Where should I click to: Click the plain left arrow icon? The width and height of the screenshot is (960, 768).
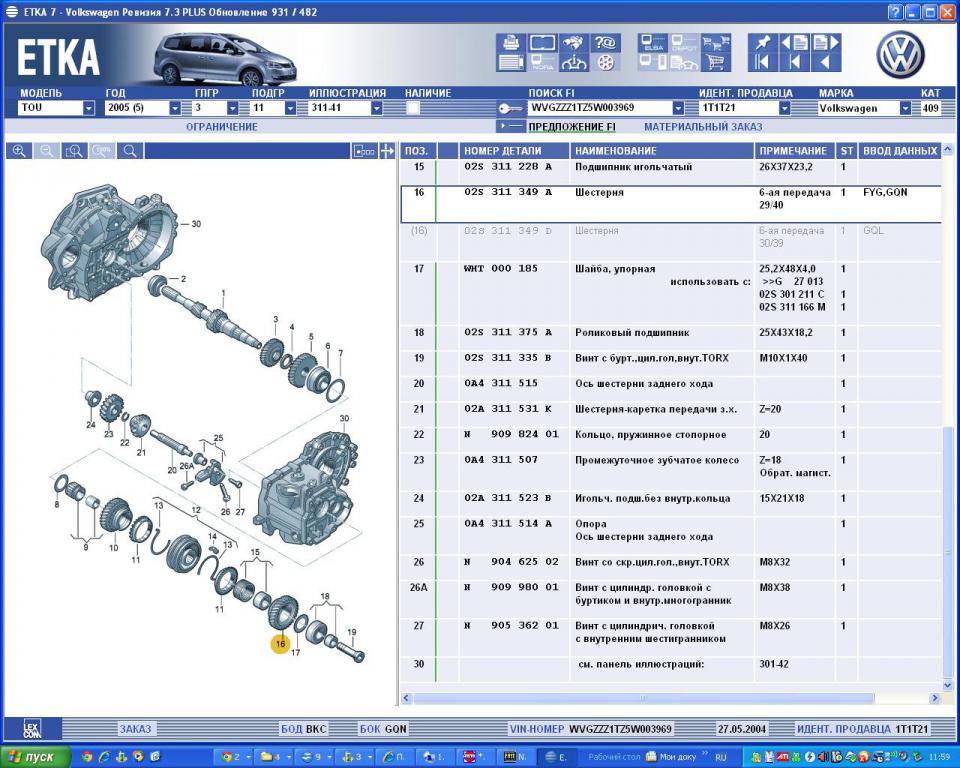coord(826,62)
